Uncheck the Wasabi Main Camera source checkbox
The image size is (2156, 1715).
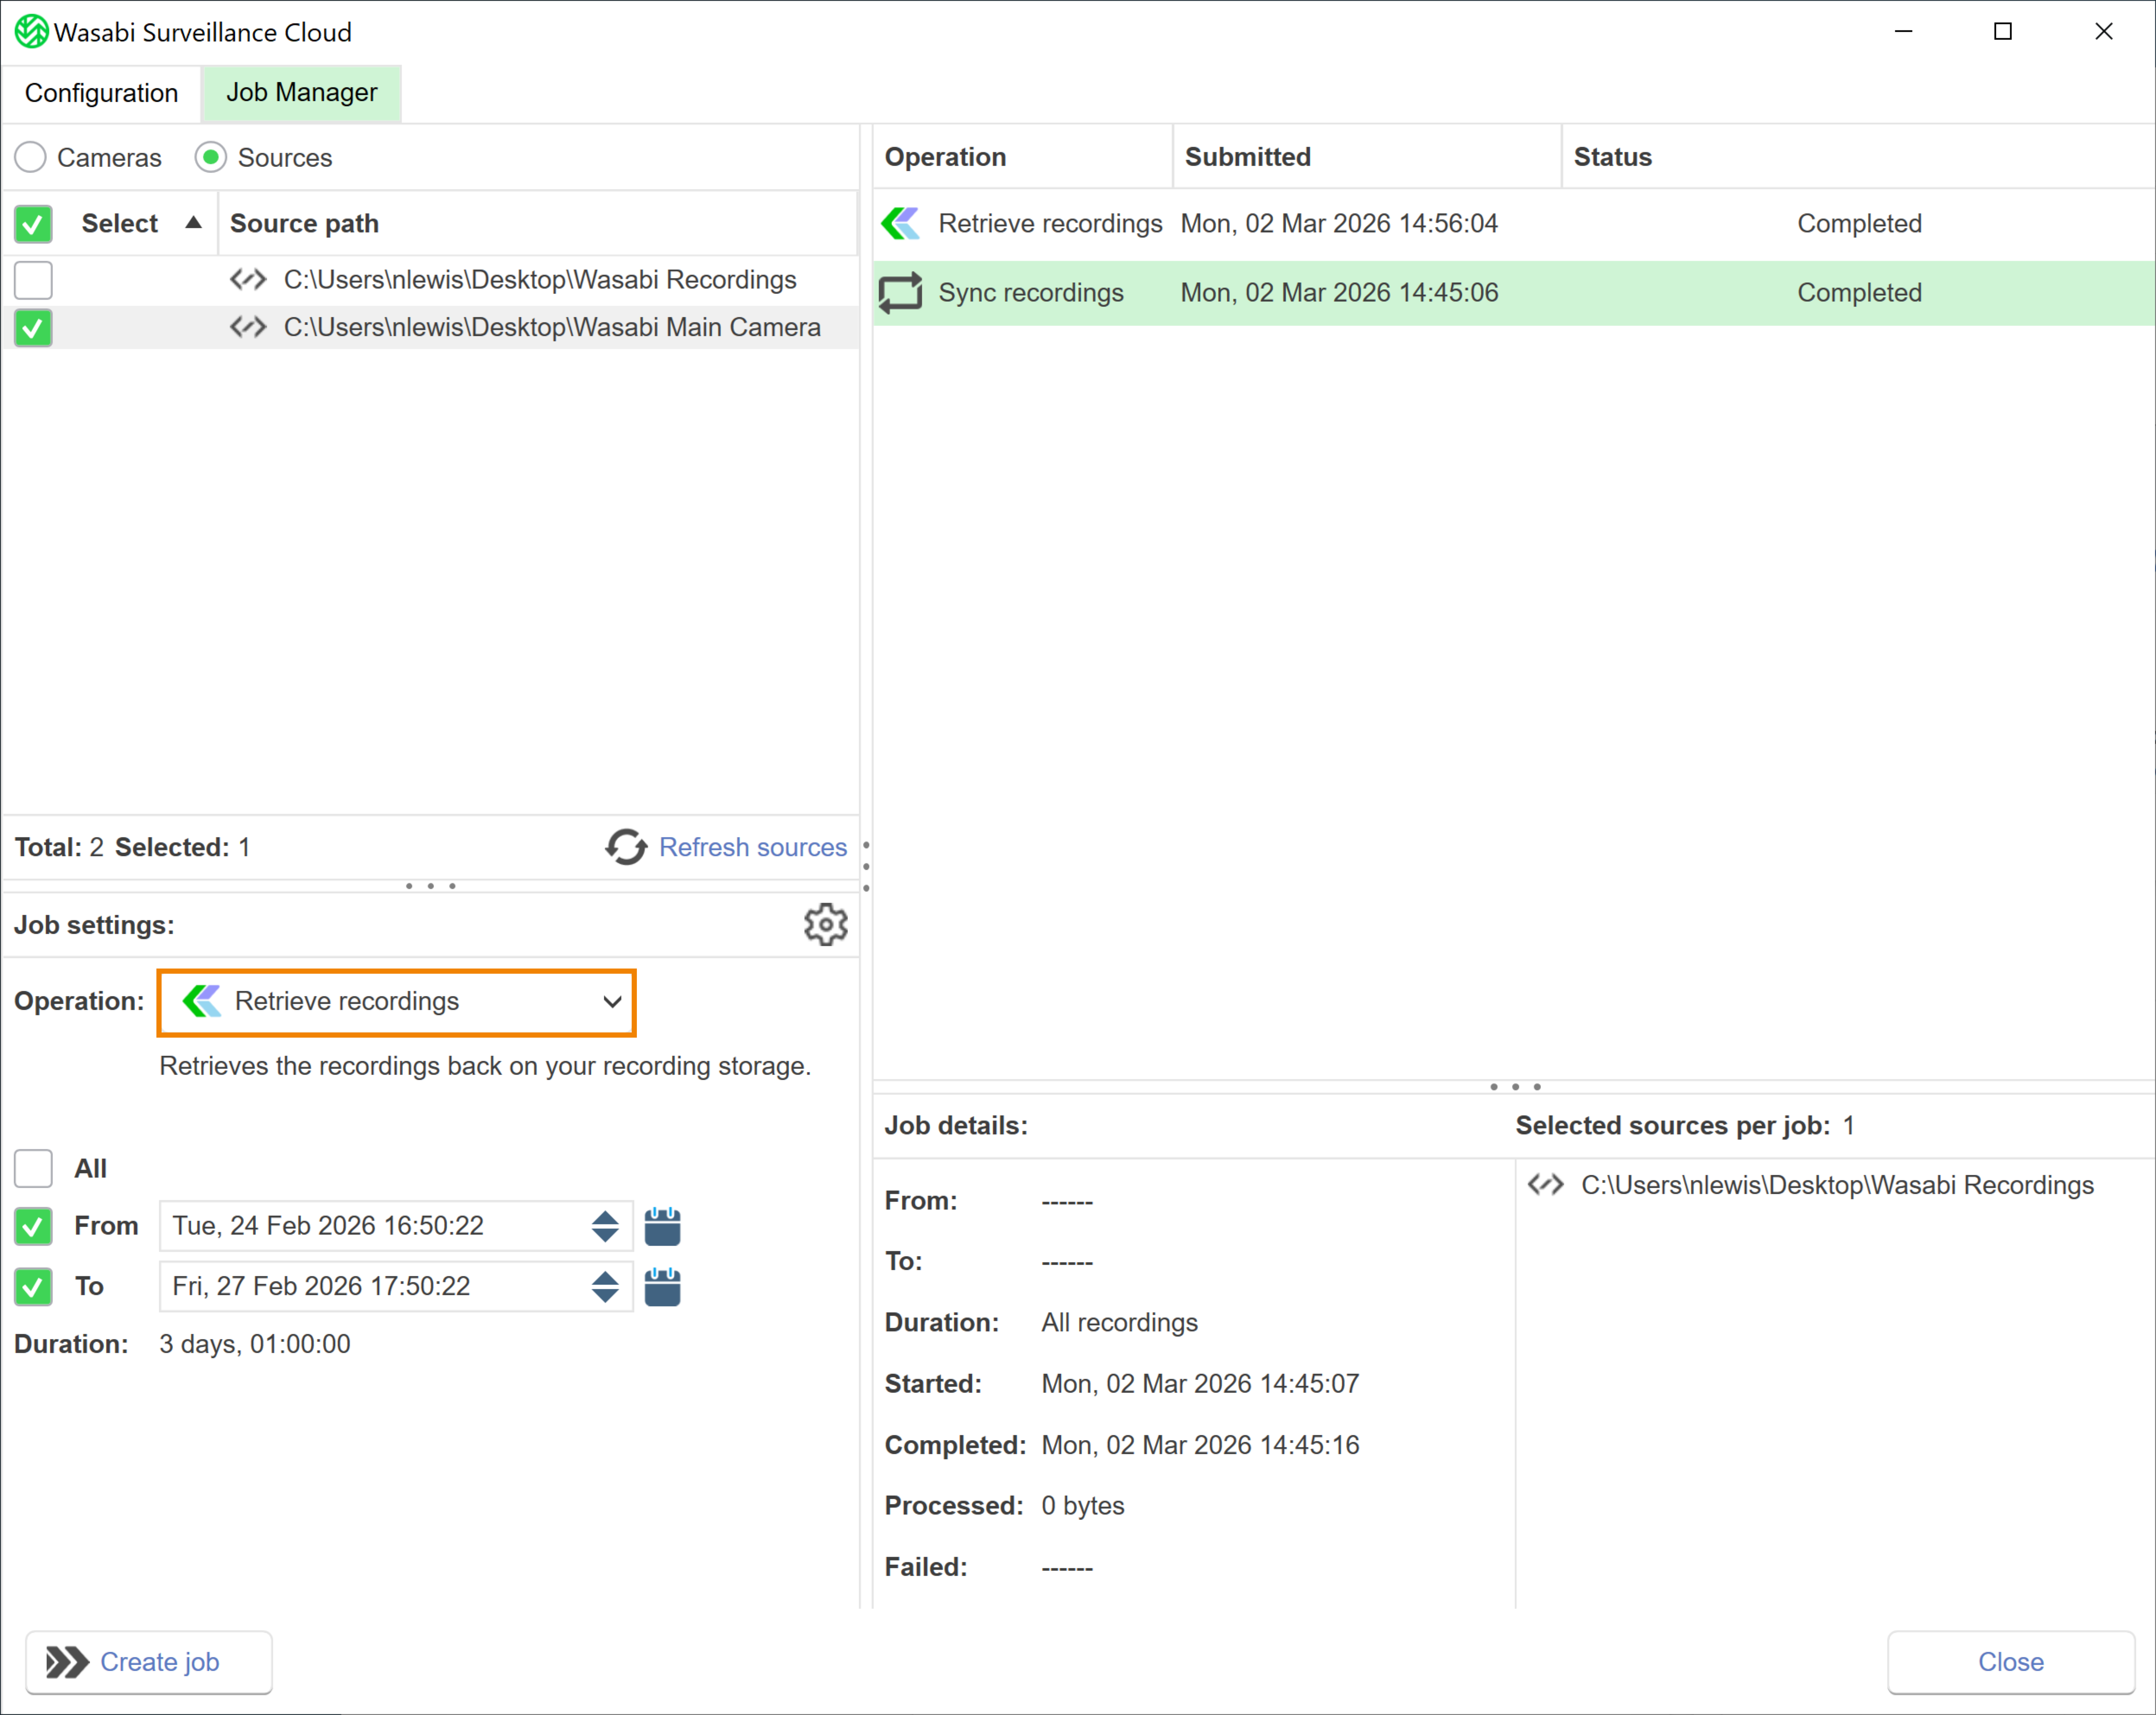coord(33,328)
